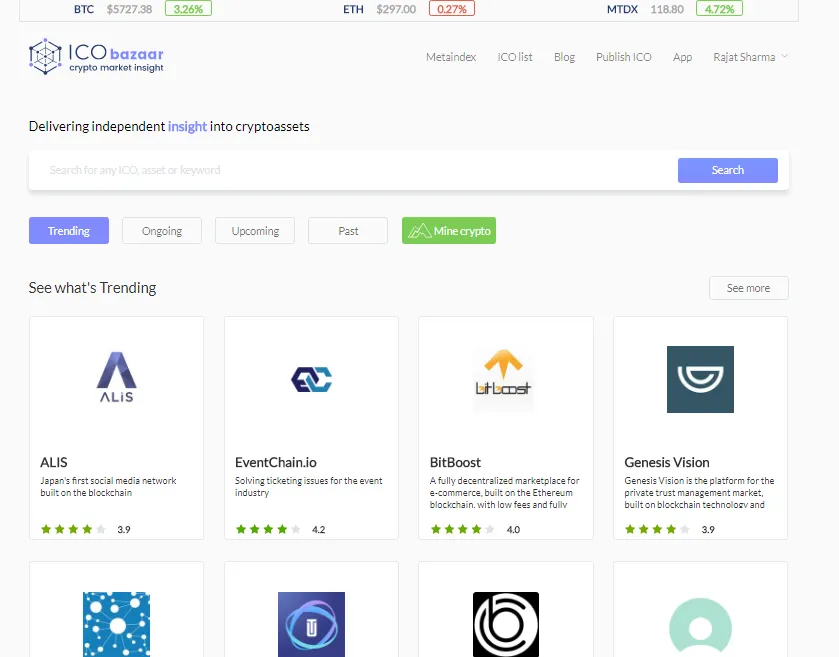Image resolution: width=839 pixels, height=657 pixels.
Task: Click the MTDX ticker symbol
Action: (622, 9)
